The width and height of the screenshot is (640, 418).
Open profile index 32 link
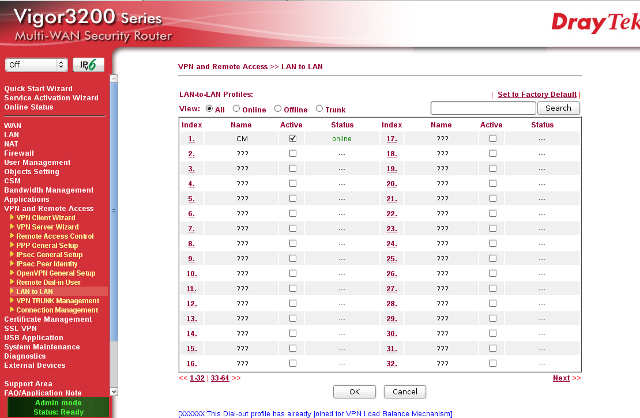pos(392,364)
